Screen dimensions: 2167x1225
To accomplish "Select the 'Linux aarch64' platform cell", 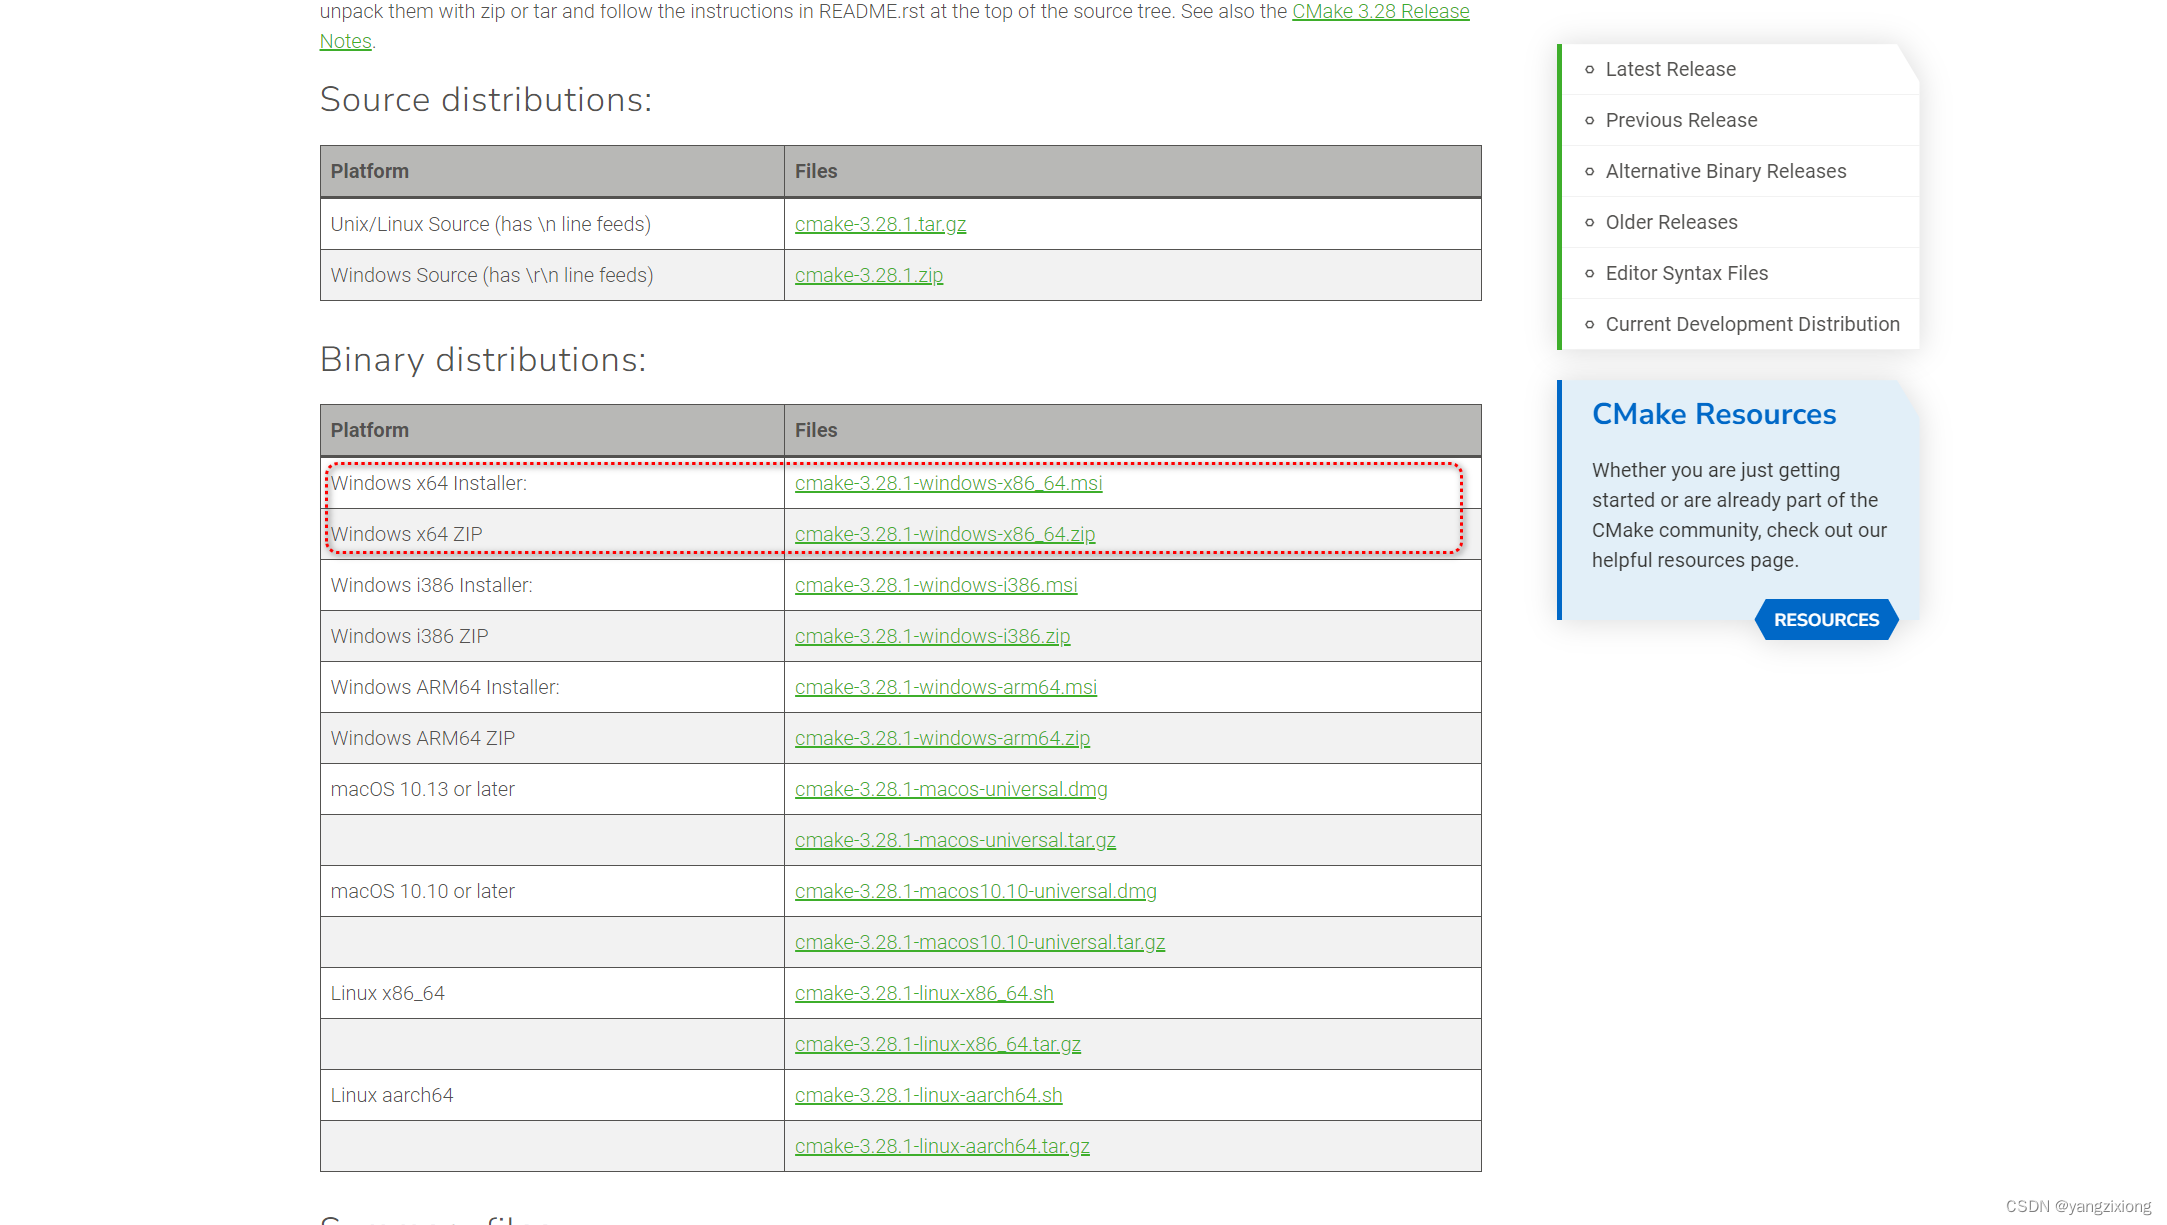I will [552, 1095].
